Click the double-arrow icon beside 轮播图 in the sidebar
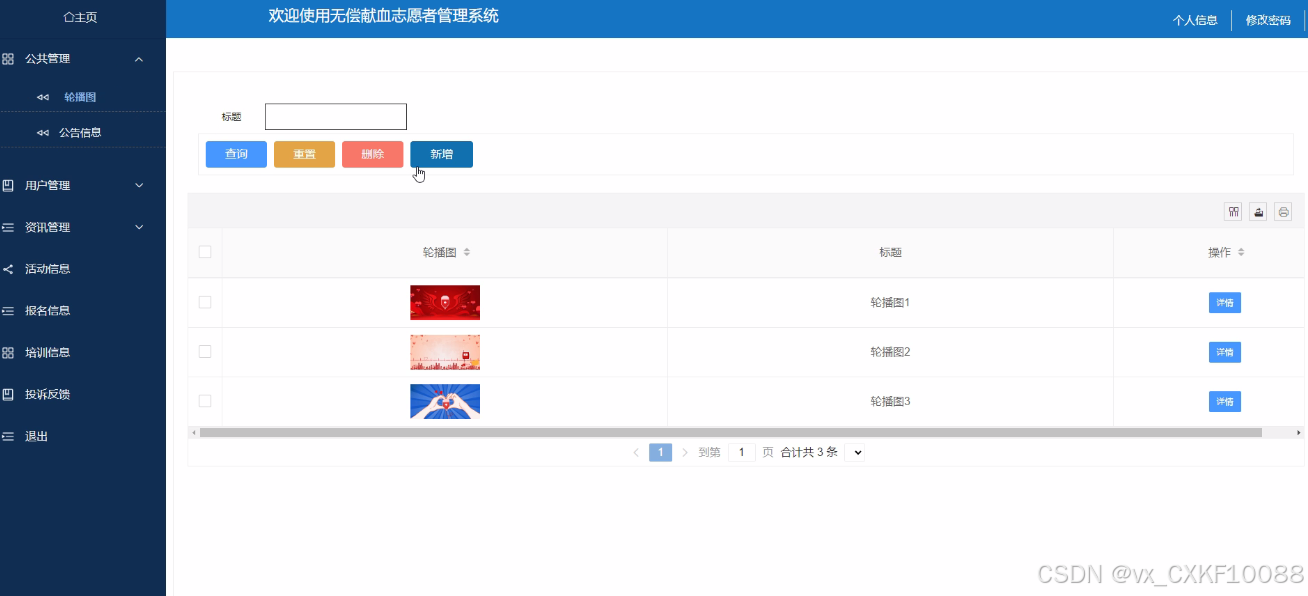 42,97
